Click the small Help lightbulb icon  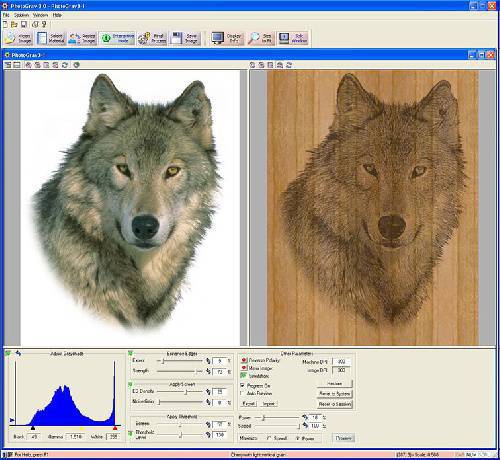[x=44, y=24]
